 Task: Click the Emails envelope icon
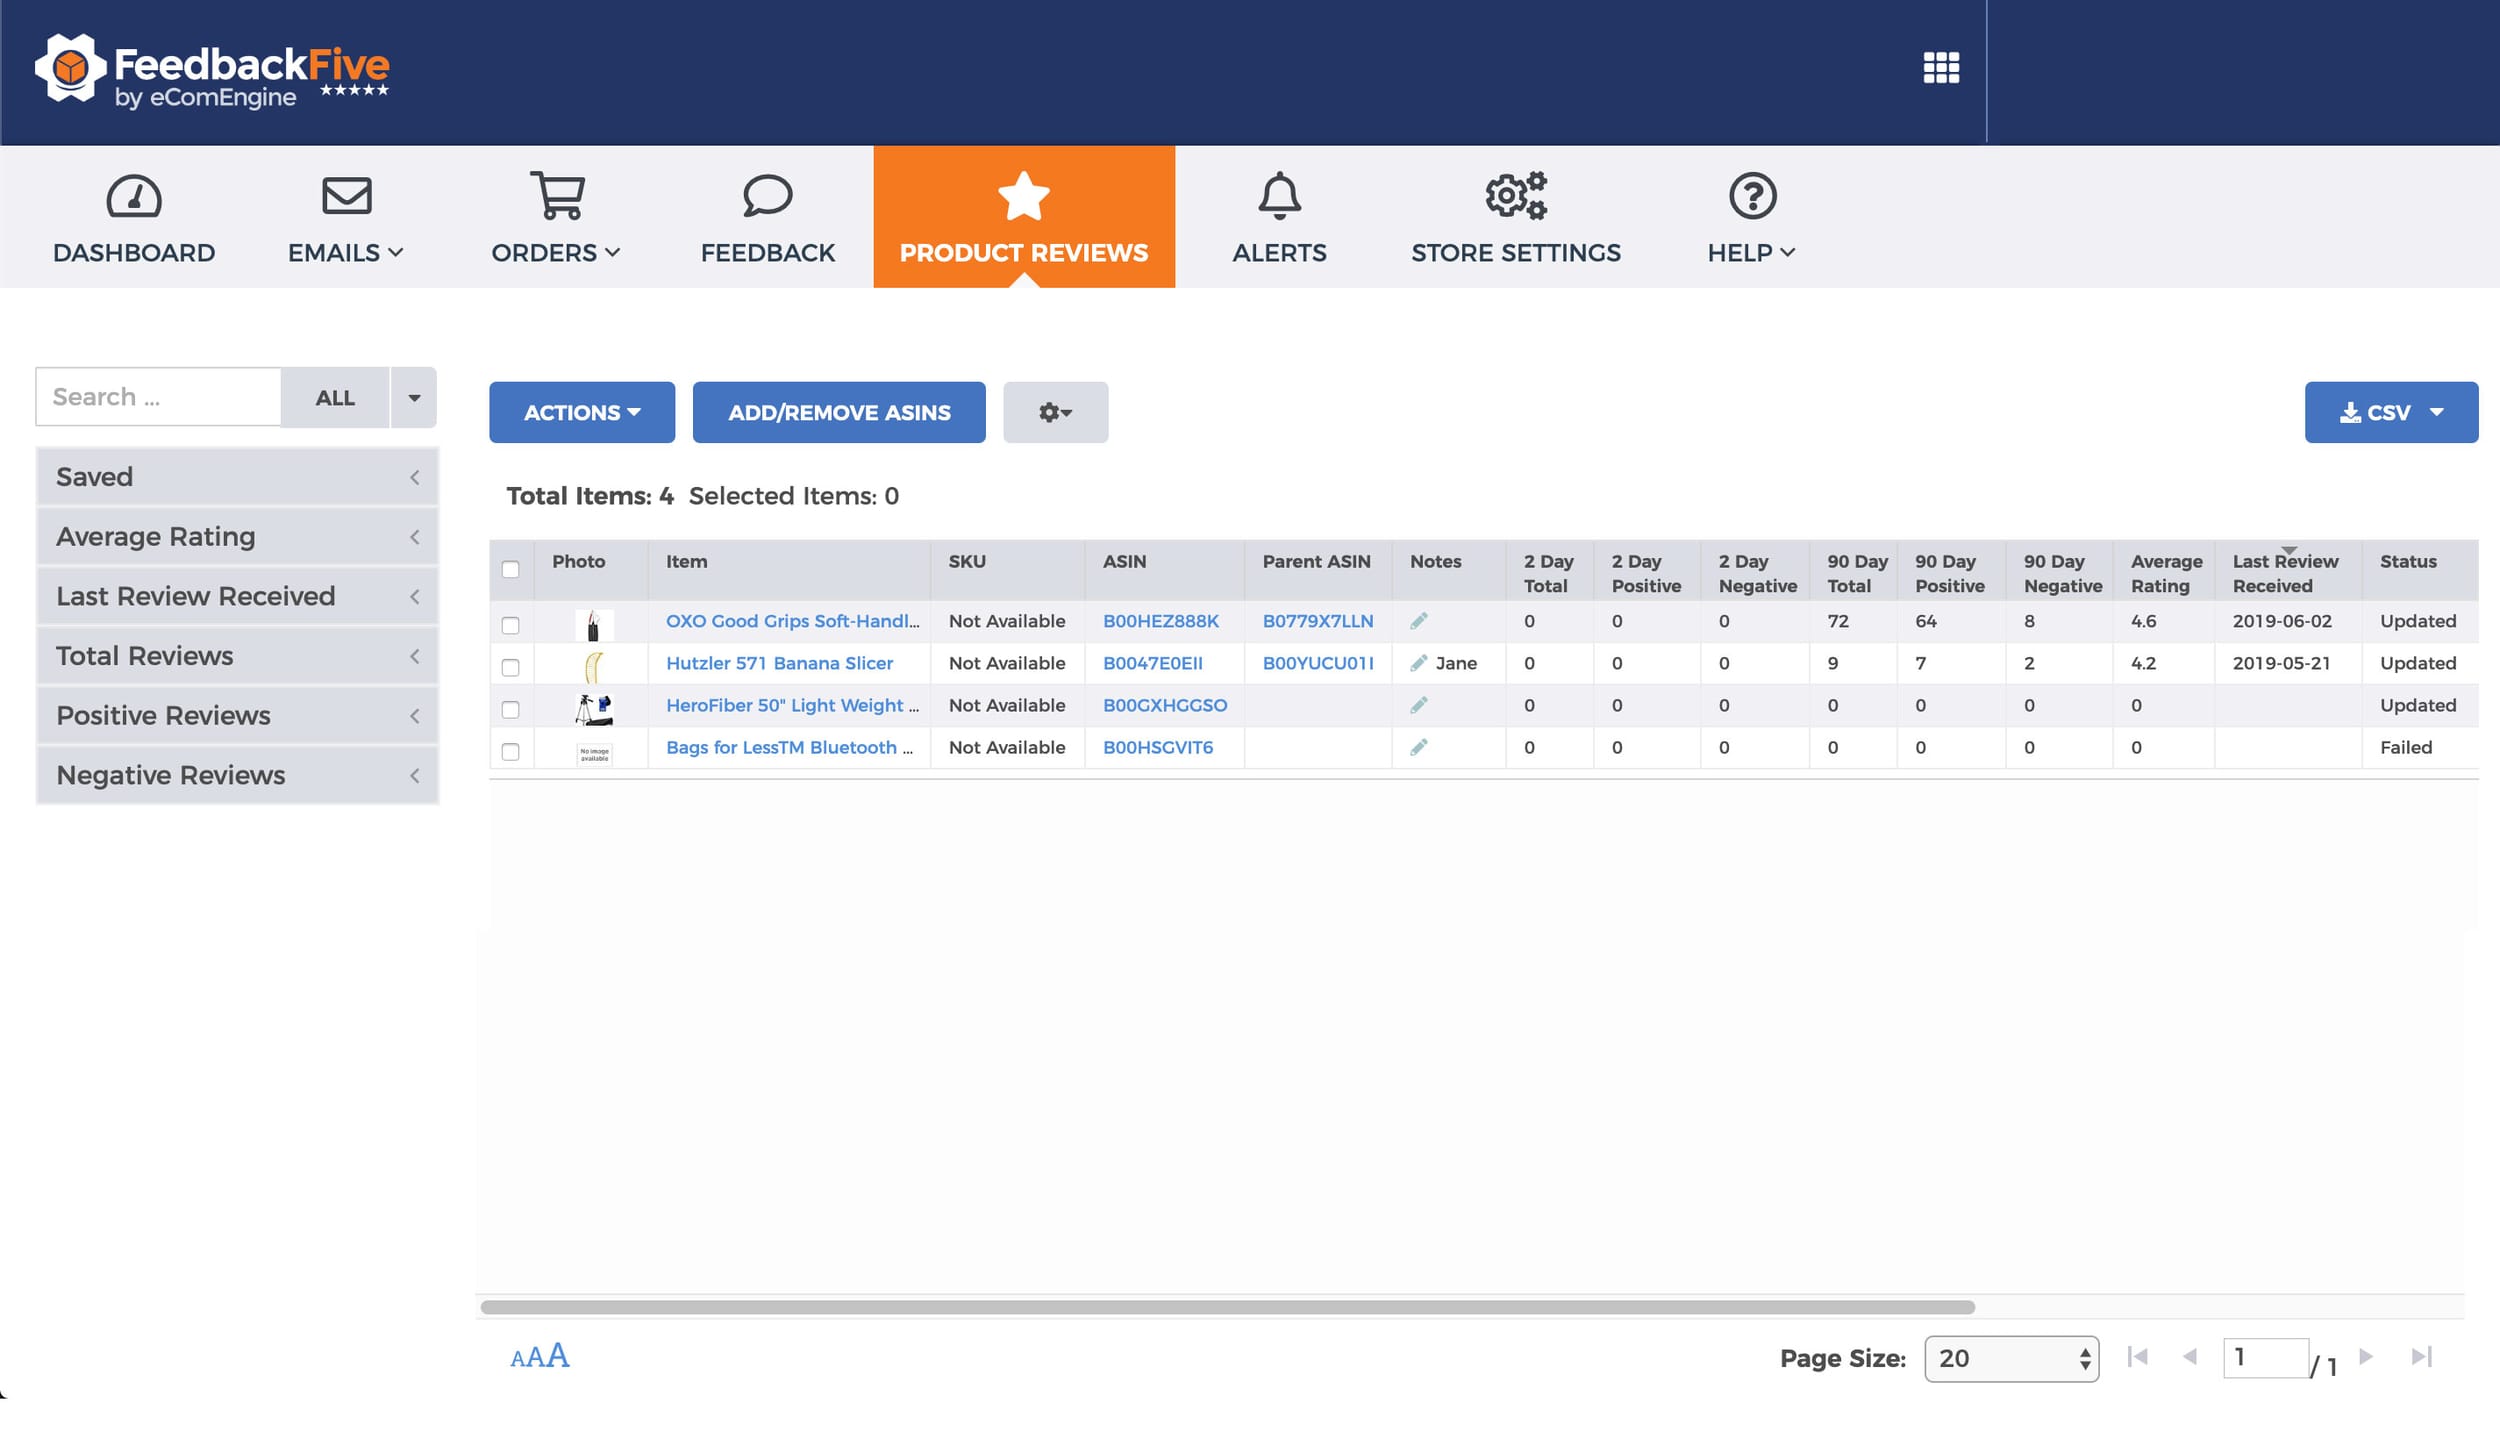point(346,196)
